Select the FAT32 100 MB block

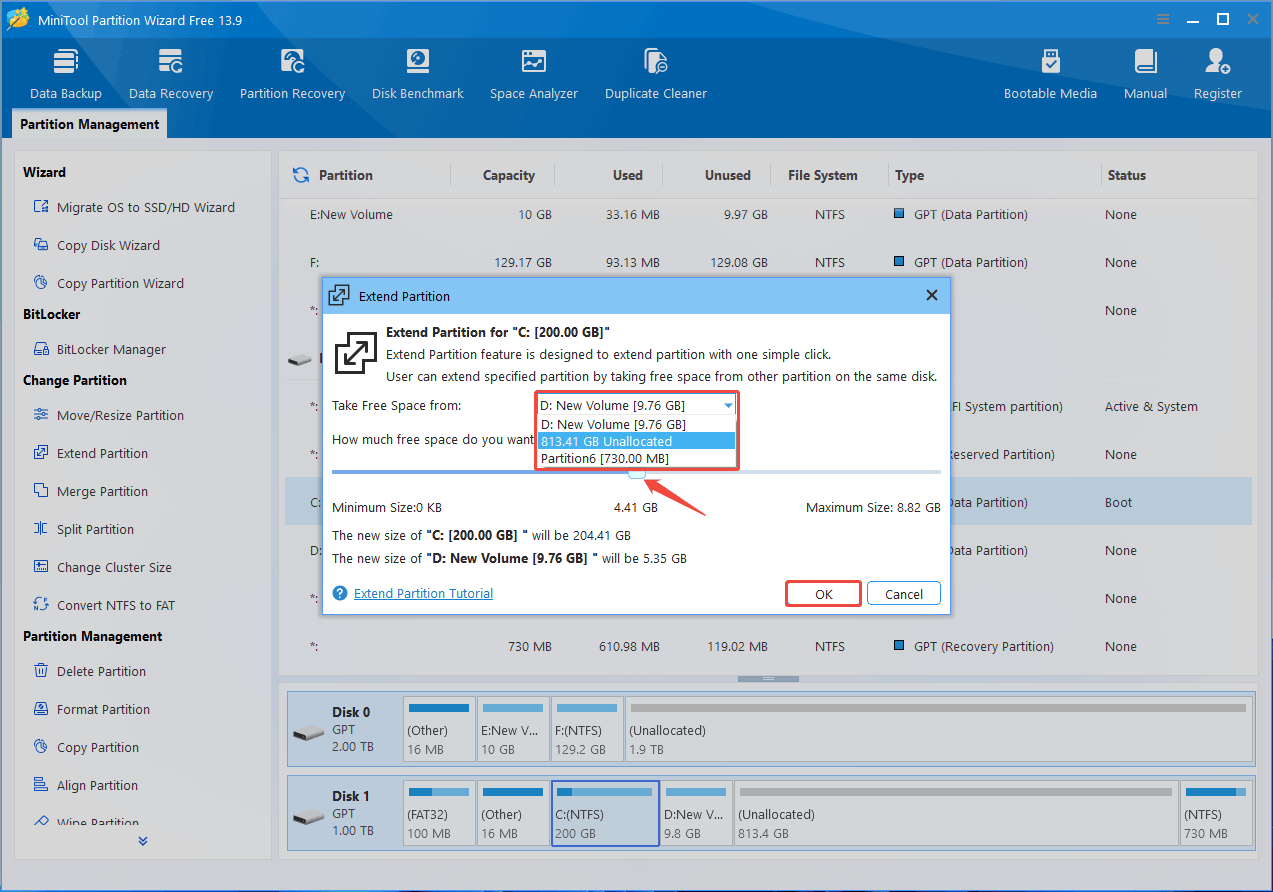[x=439, y=813]
